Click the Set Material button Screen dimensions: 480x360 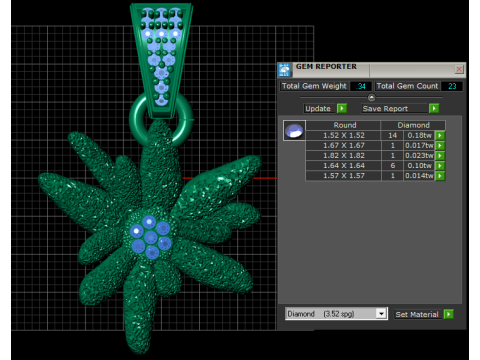tap(417, 314)
